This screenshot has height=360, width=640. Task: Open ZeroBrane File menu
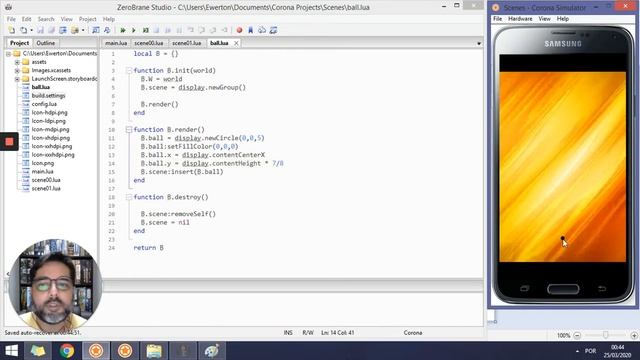[11, 19]
